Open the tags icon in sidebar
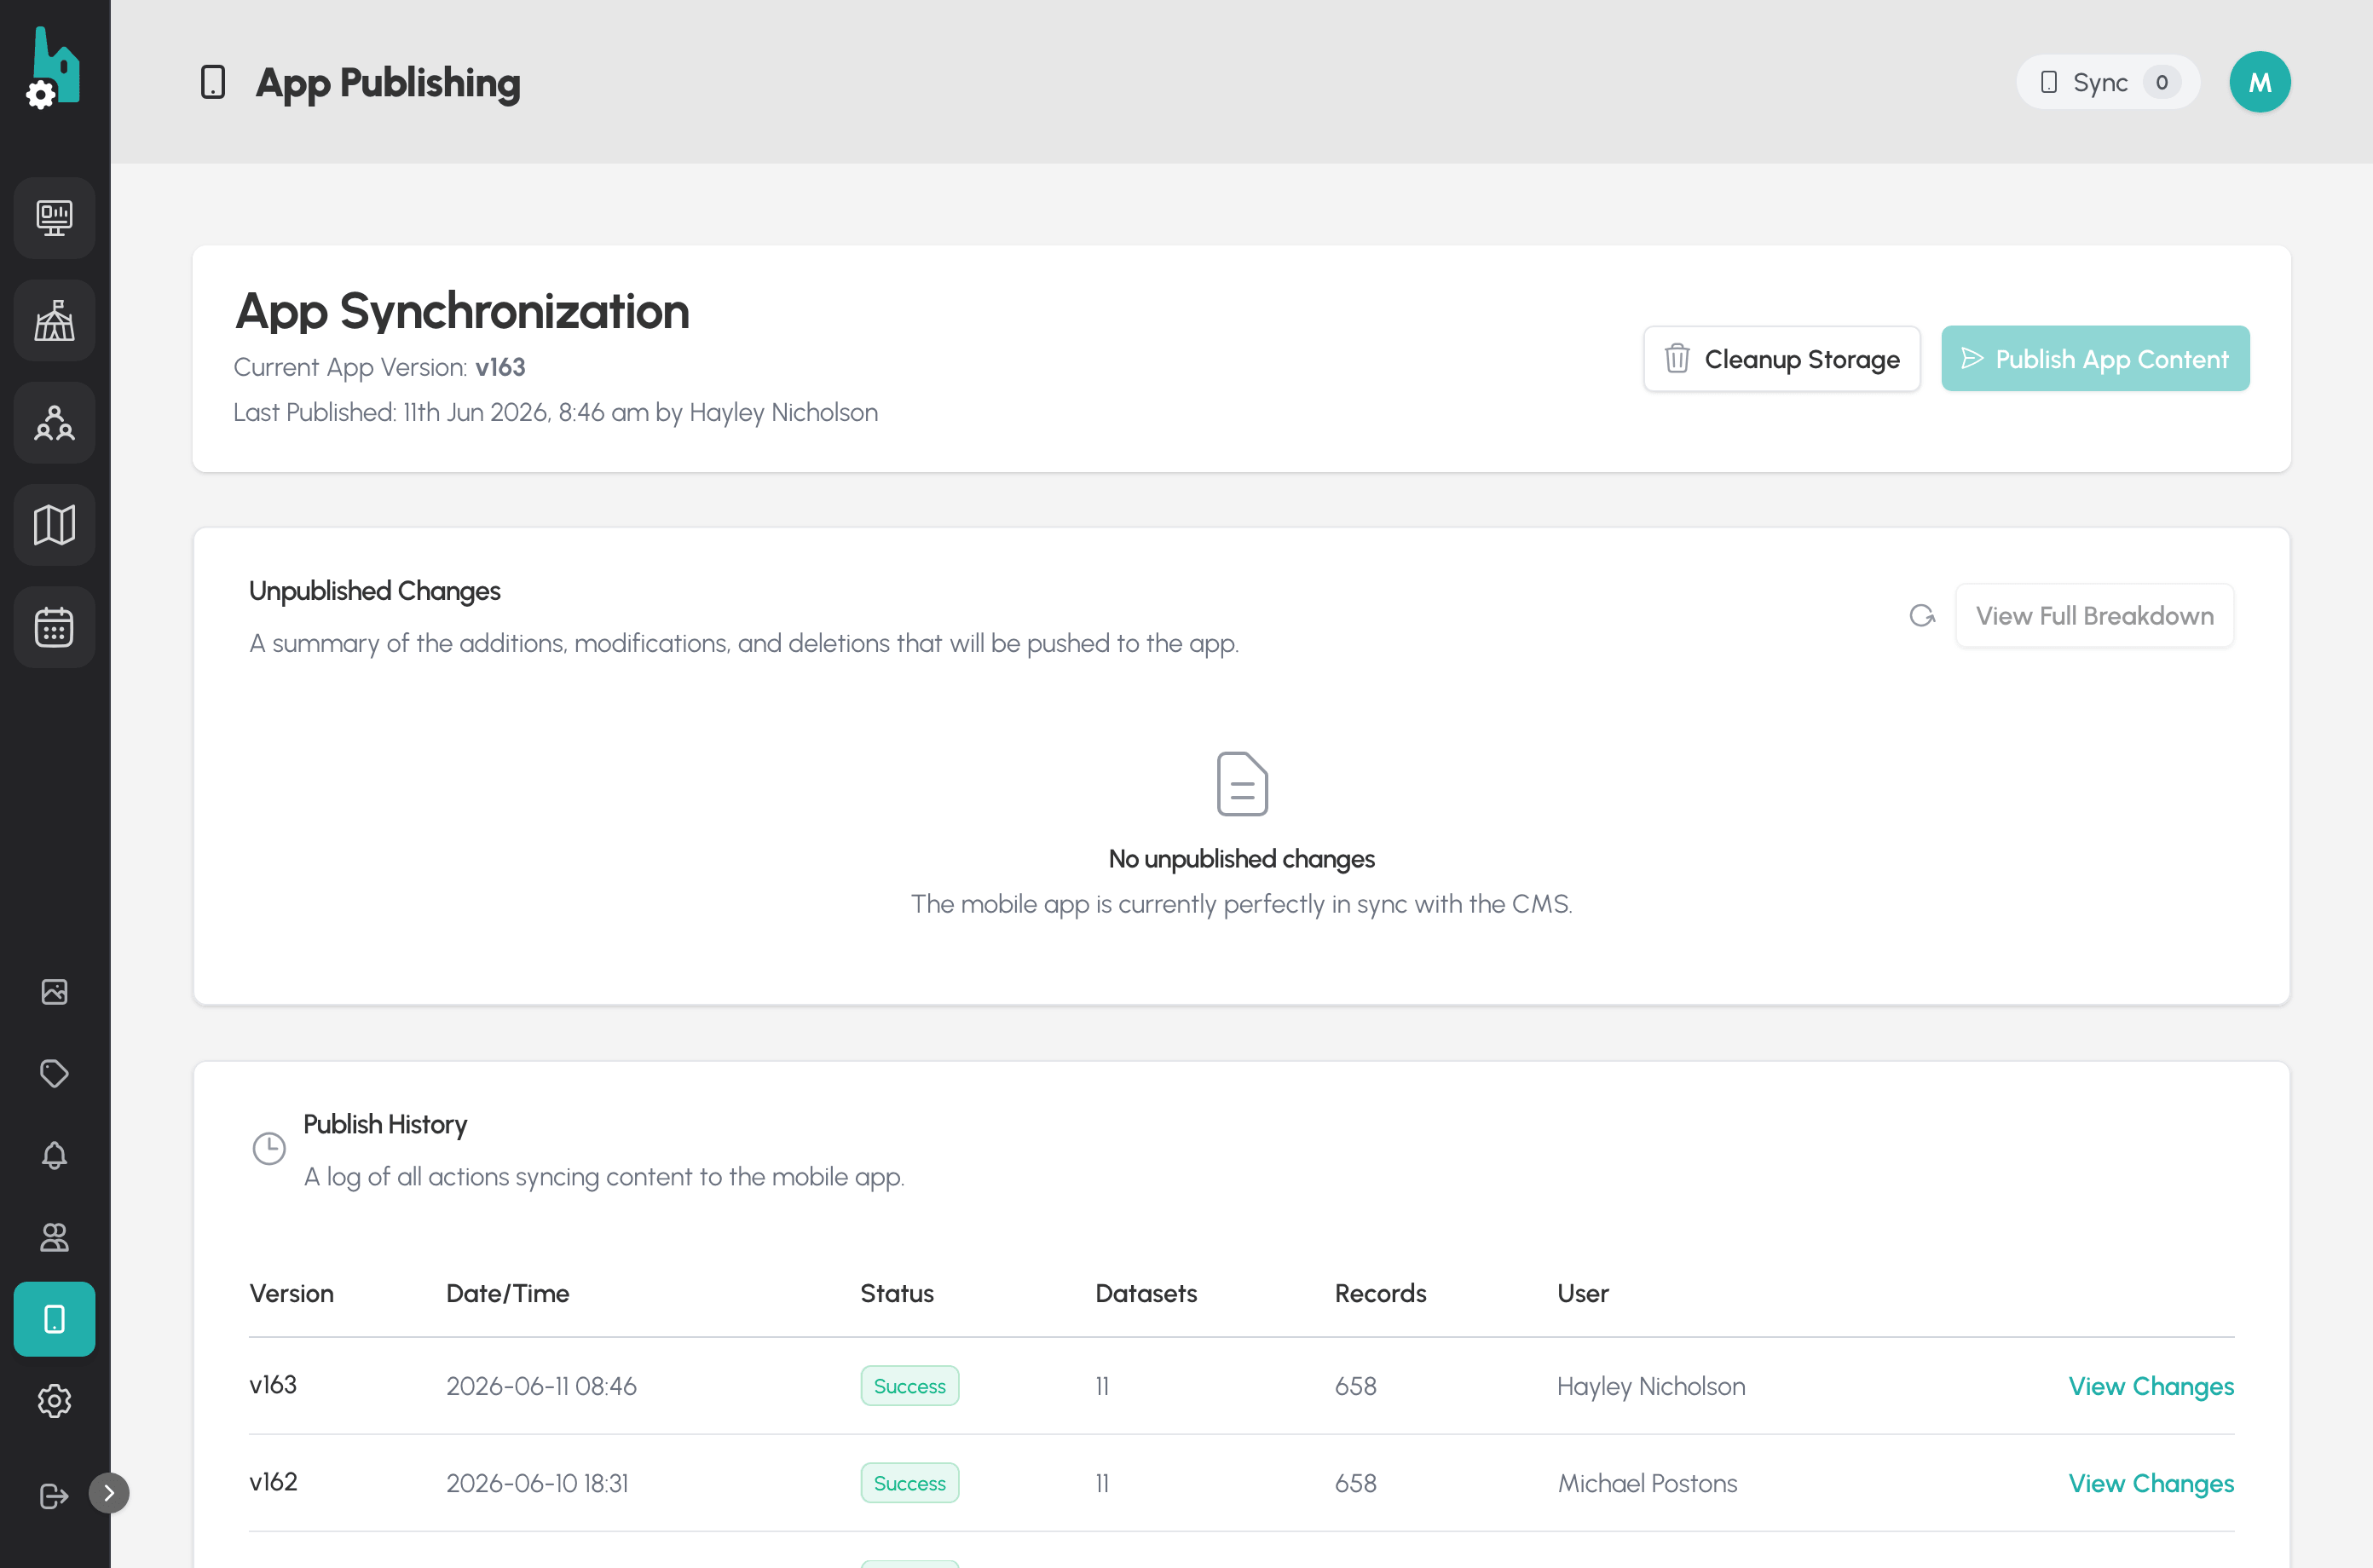The height and width of the screenshot is (1568, 2373). point(54,1073)
